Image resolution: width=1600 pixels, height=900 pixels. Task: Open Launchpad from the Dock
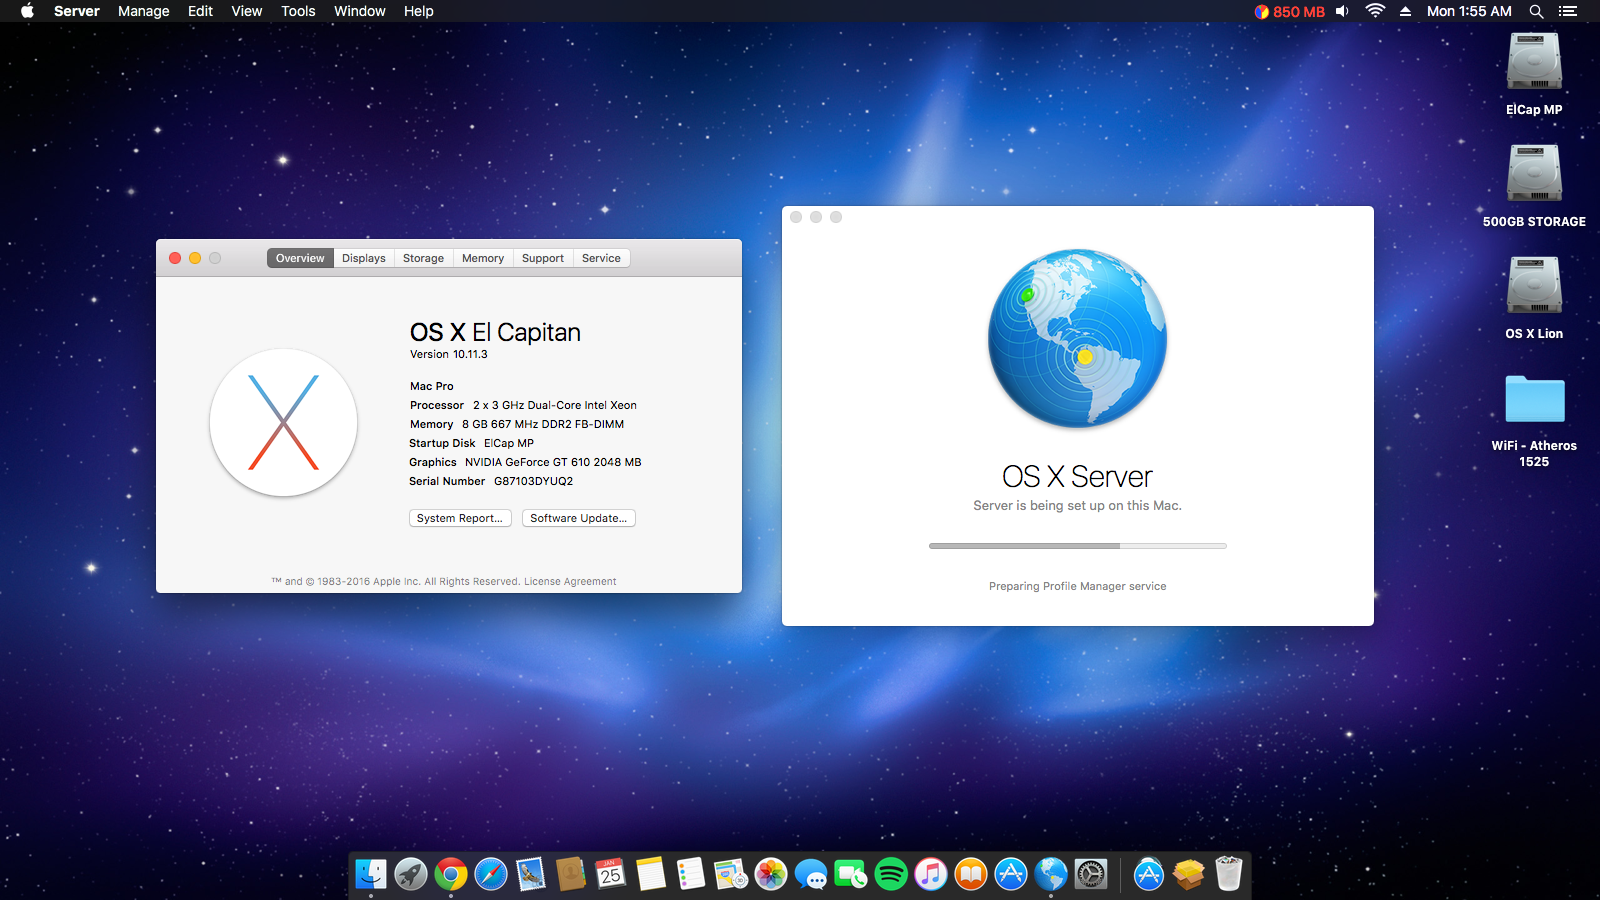pyautogui.click(x=411, y=875)
